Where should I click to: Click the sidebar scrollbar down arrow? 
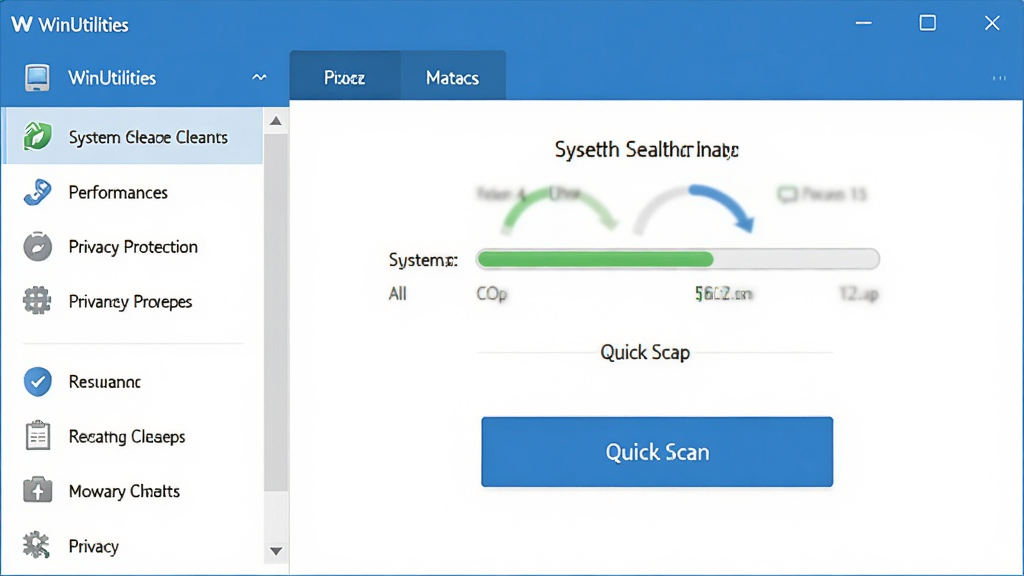point(276,551)
